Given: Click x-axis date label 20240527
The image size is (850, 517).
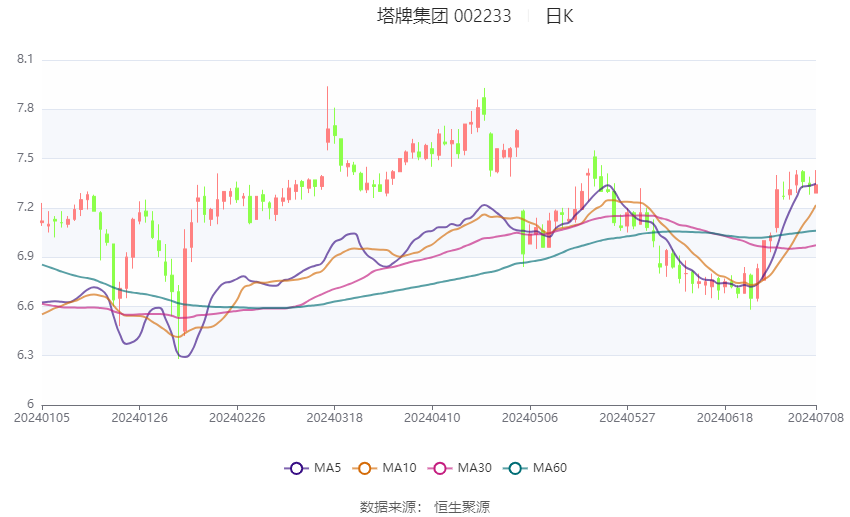Looking at the screenshot, I should (627, 418).
